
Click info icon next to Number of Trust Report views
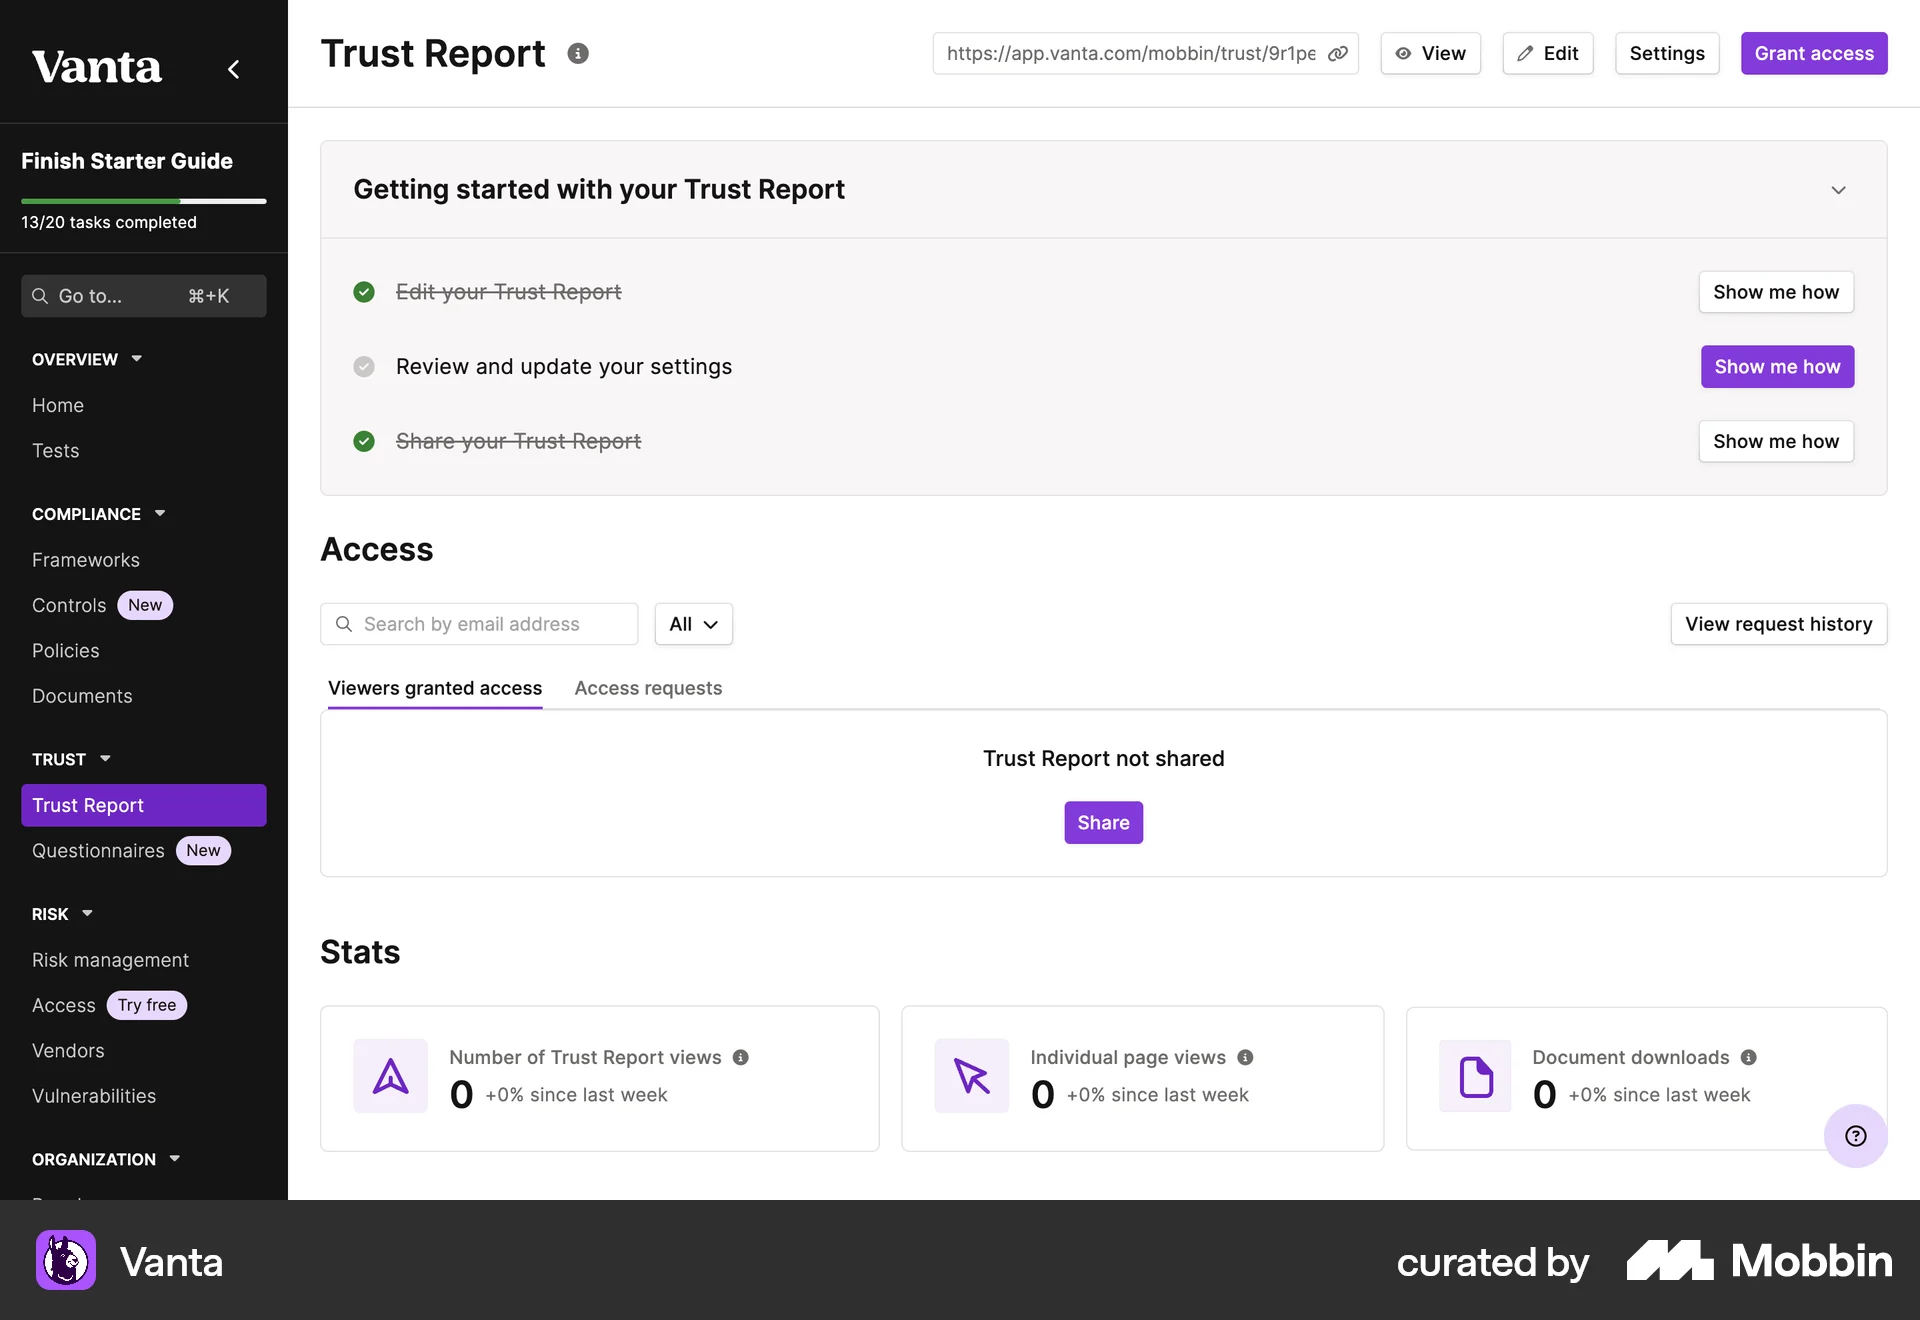pos(741,1057)
